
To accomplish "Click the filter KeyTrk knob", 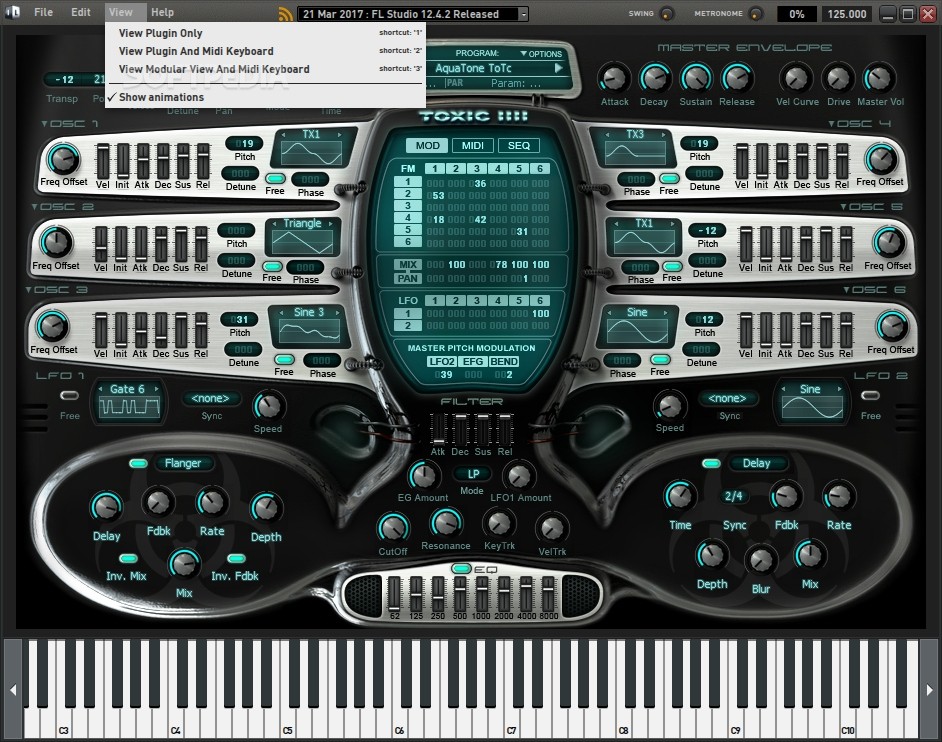I will (499, 523).
